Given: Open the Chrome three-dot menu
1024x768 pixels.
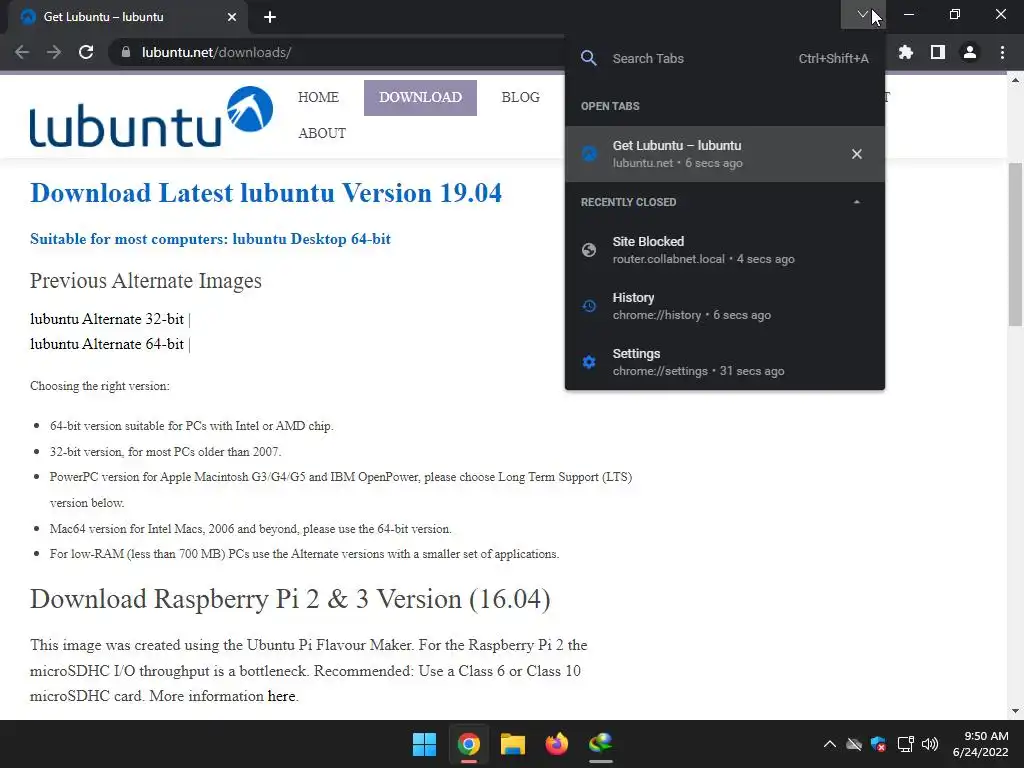Looking at the screenshot, I should (x=1002, y=52).
